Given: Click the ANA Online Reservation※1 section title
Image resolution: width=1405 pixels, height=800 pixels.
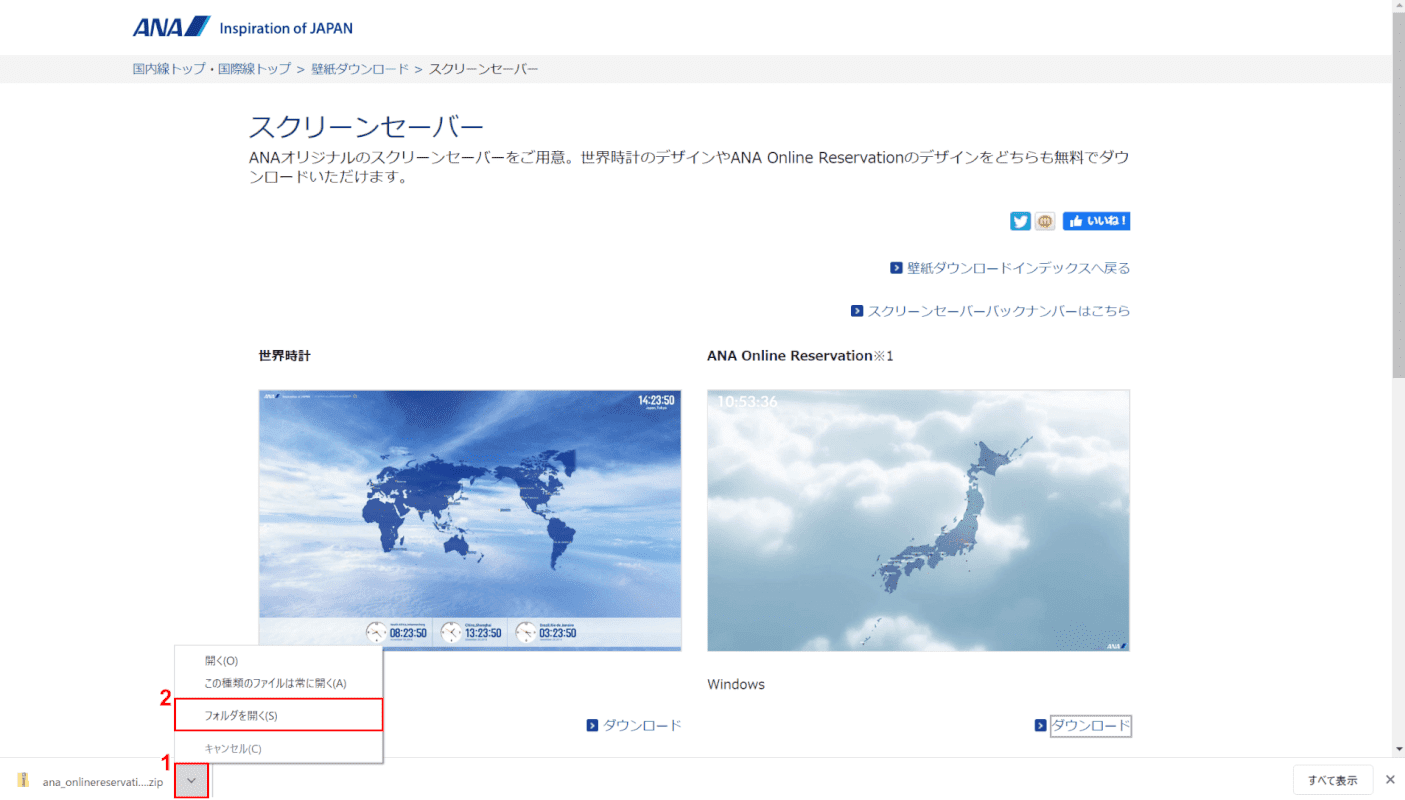Looking at the screenshot, I should click(x=800, y=355).
